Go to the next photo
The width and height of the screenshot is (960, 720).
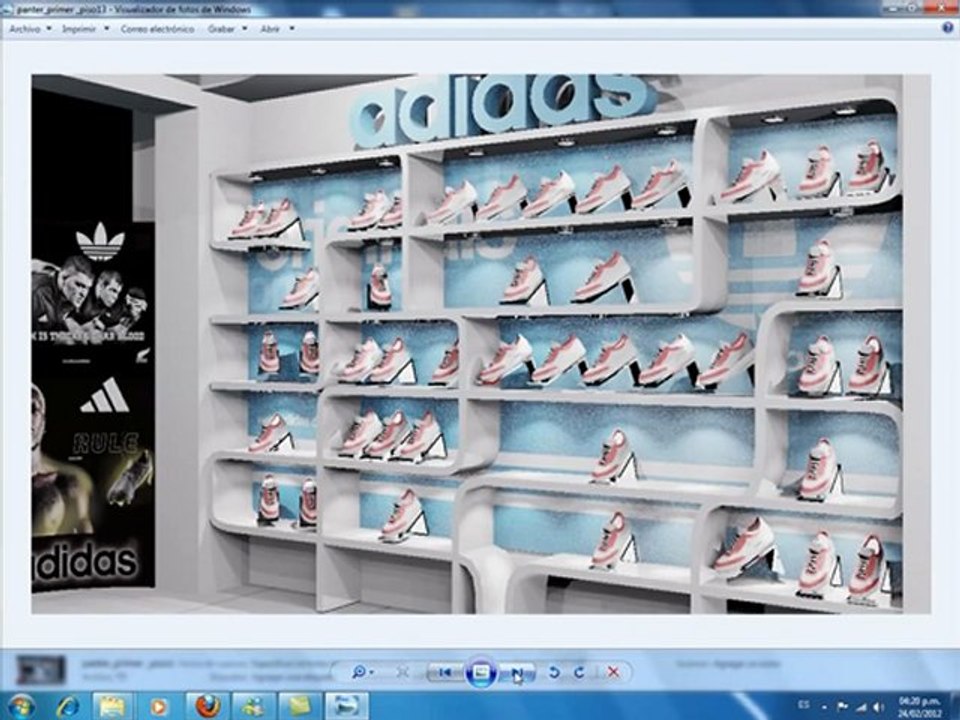pyautogui.click(x=517, y=673)
